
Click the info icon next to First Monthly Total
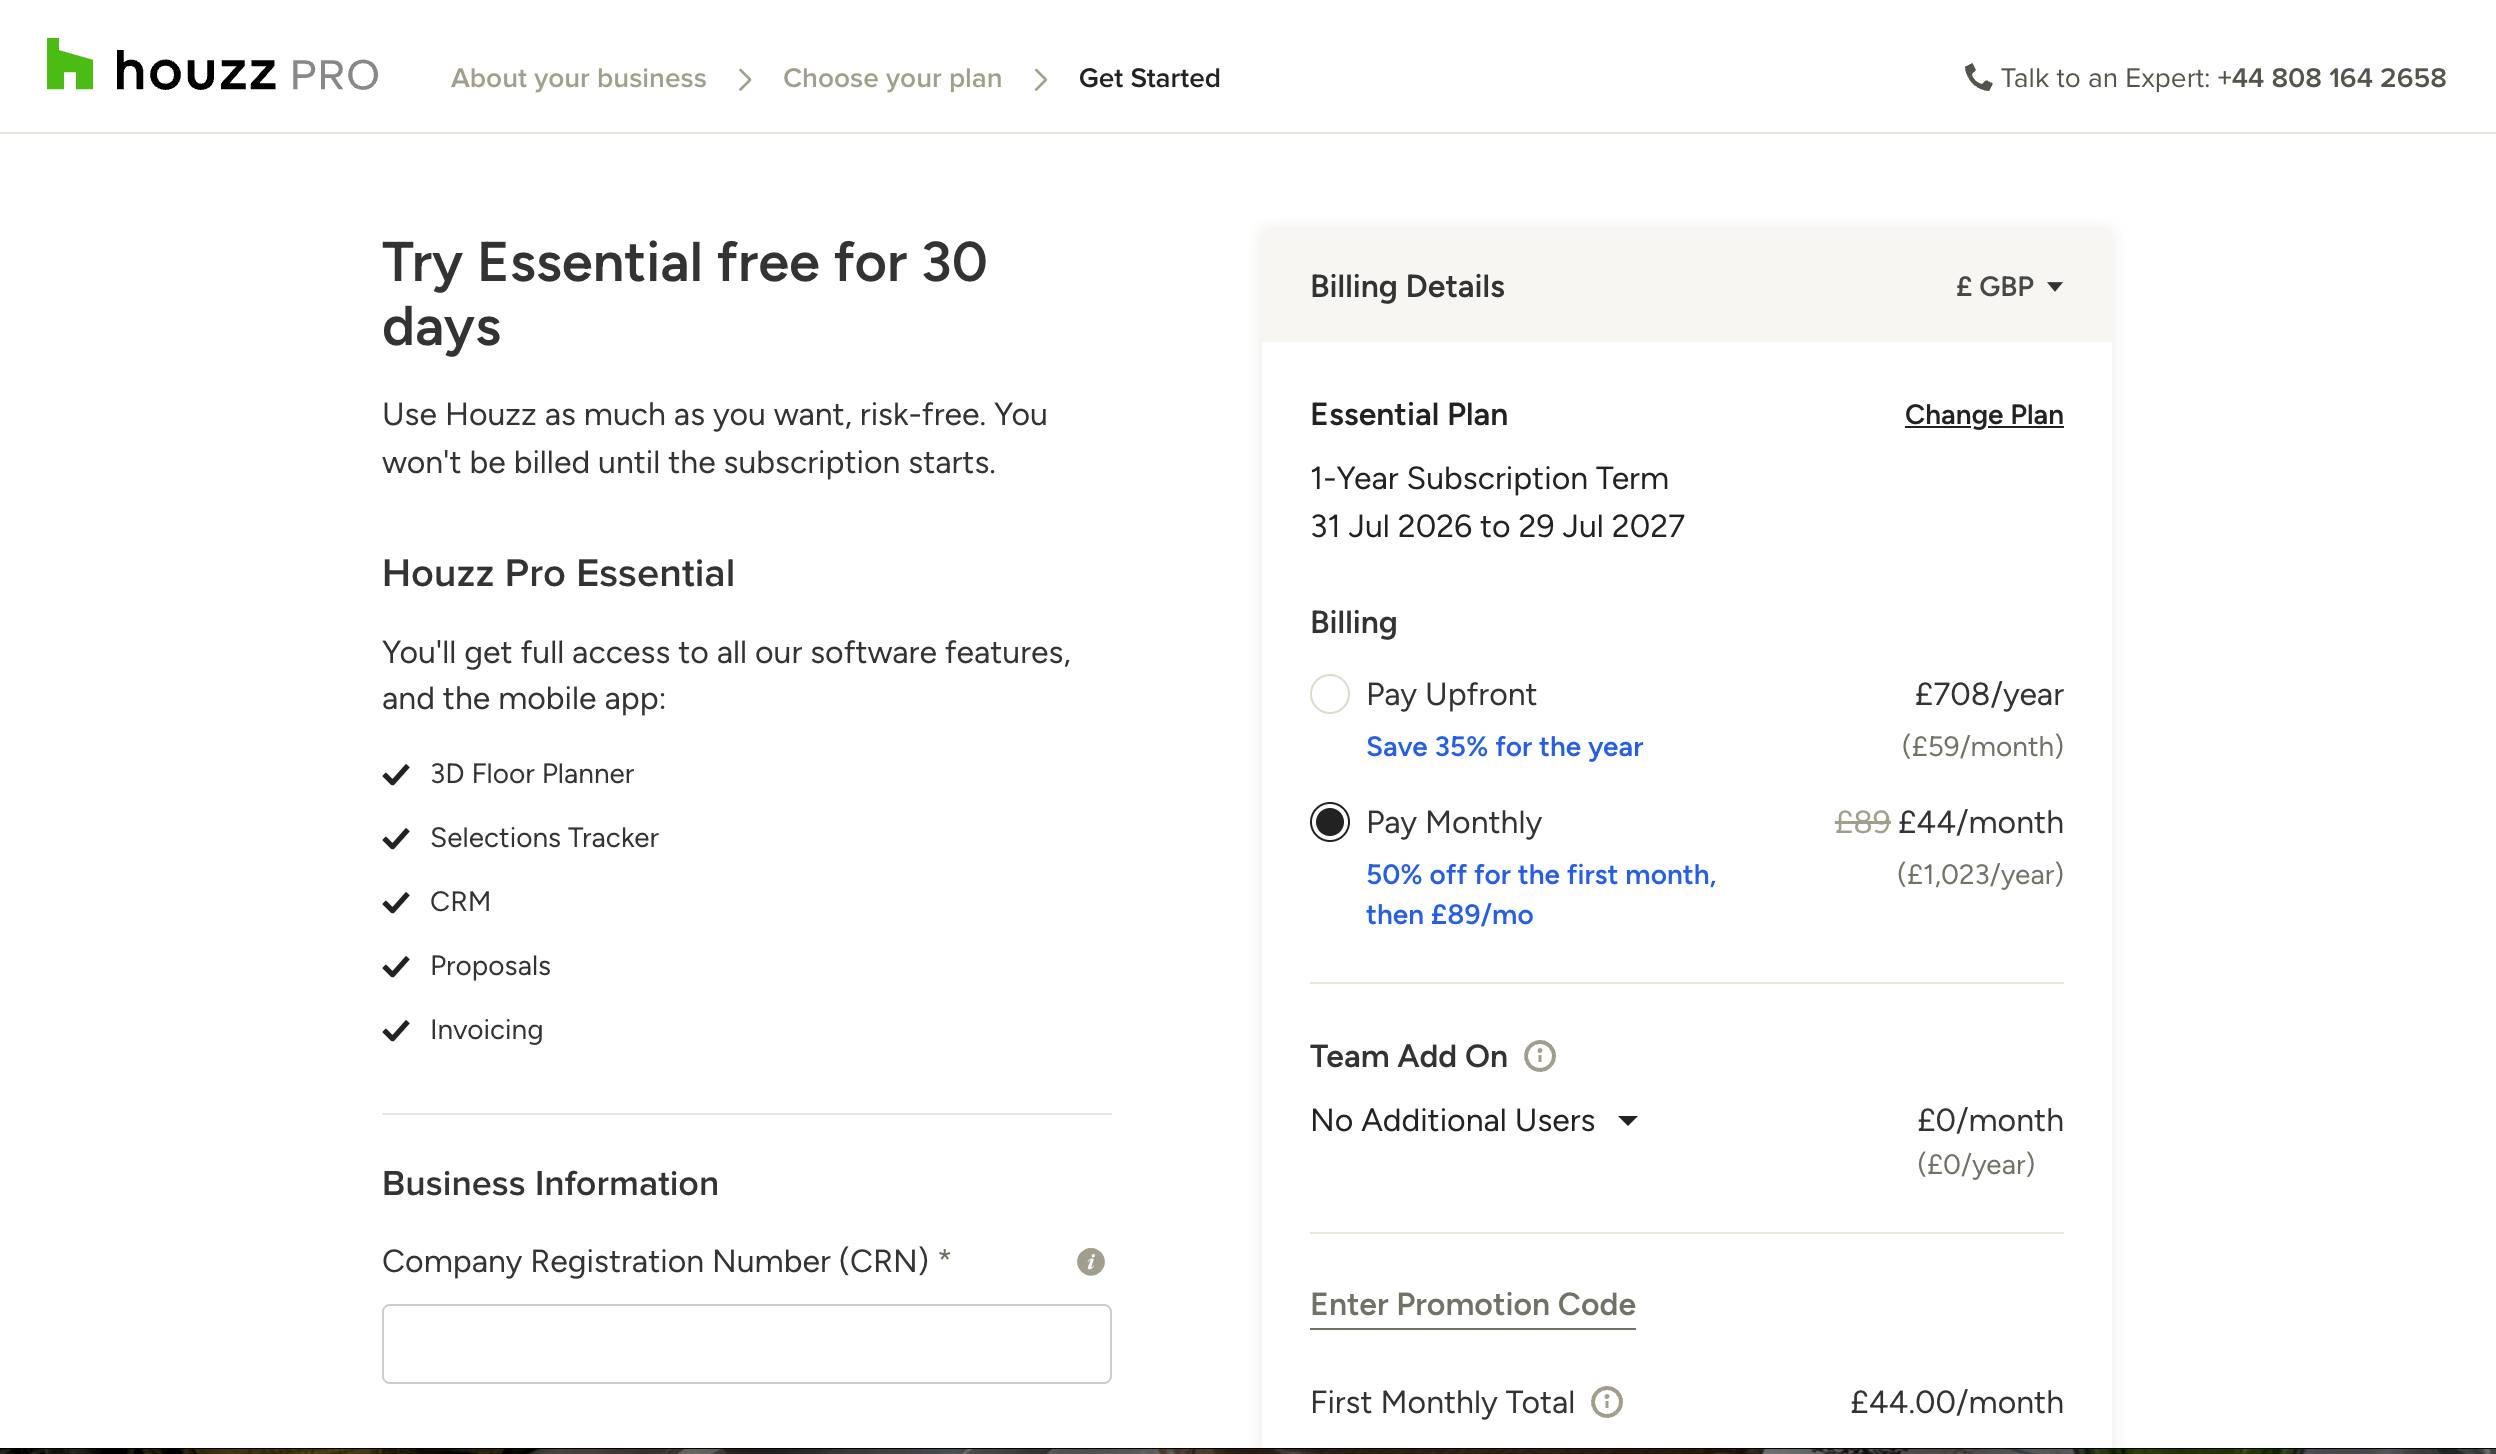click(x=1607, y=1402)
